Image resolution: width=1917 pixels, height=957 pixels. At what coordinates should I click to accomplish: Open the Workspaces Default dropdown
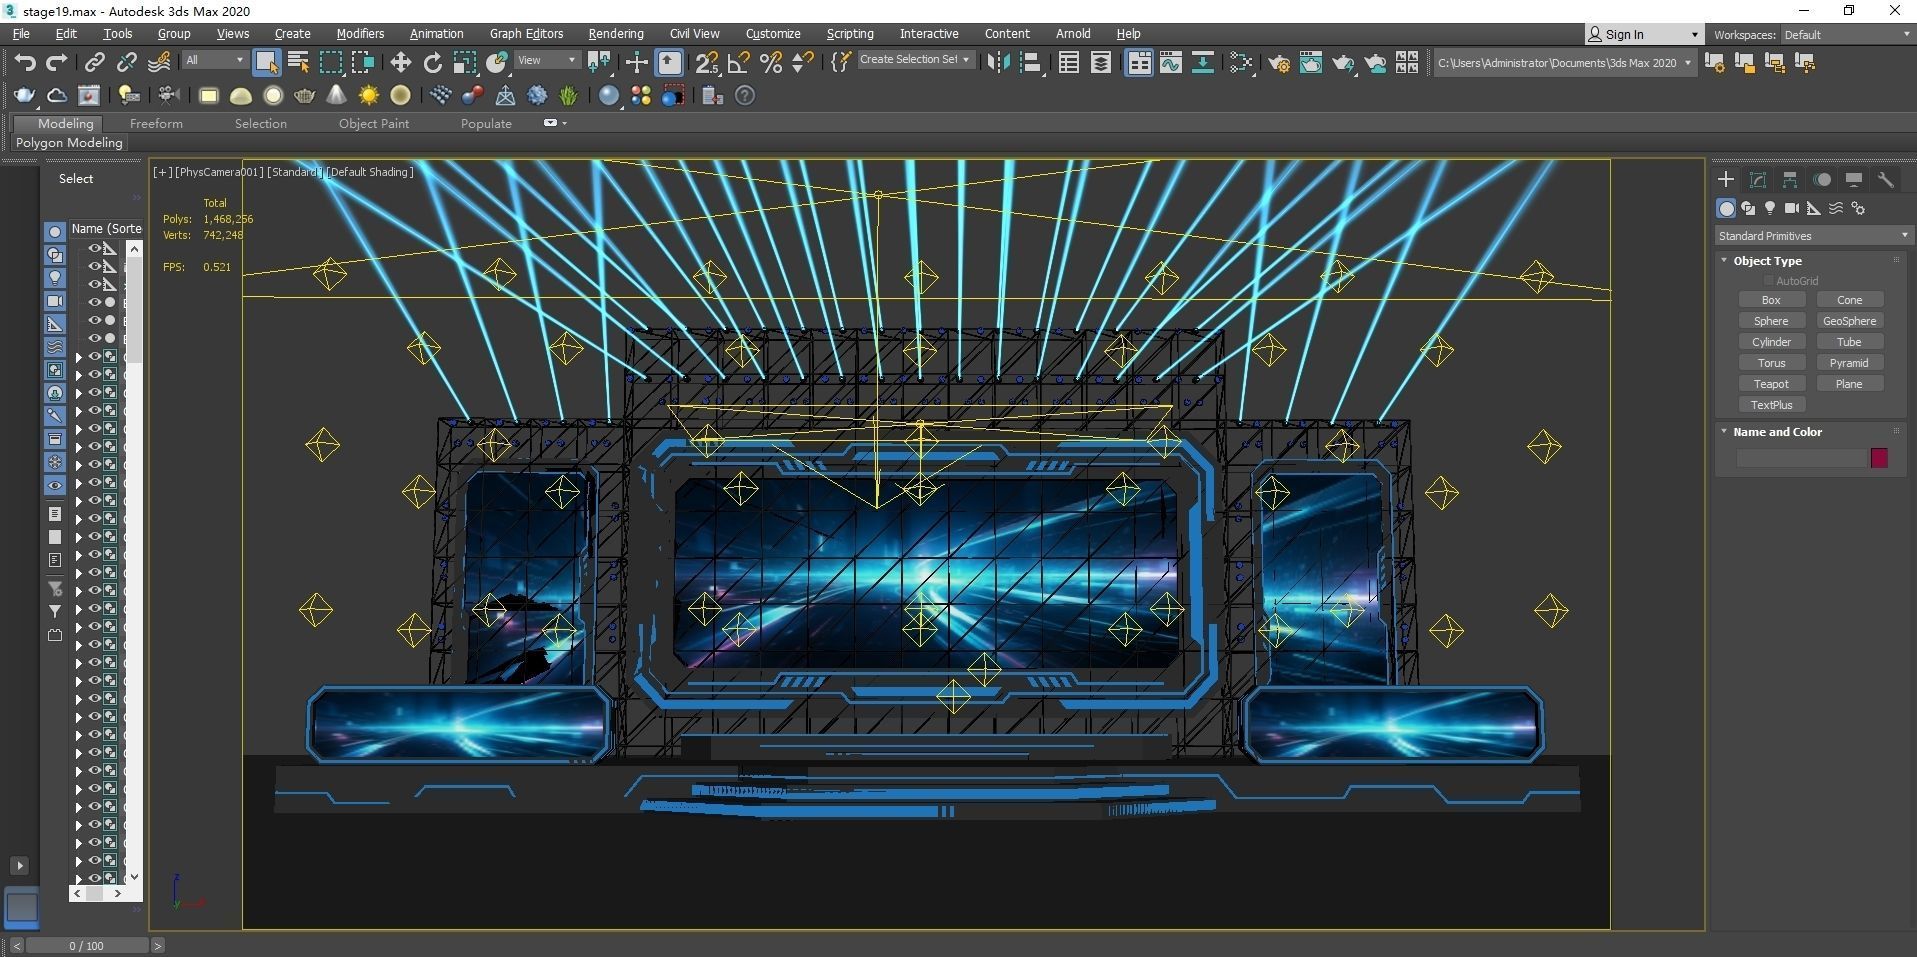1846,34
